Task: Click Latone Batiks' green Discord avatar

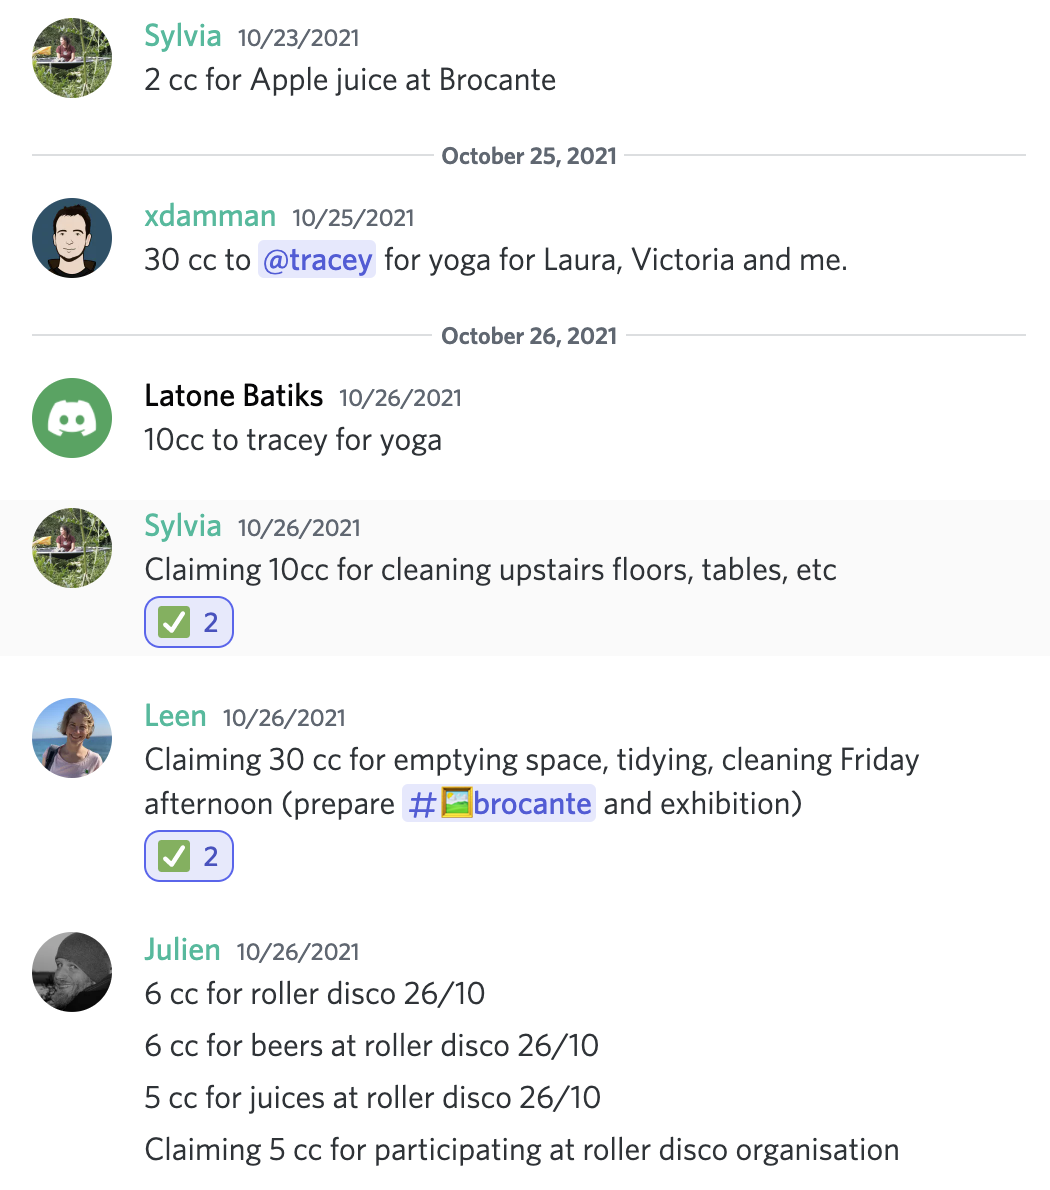Action: point(72,418)
